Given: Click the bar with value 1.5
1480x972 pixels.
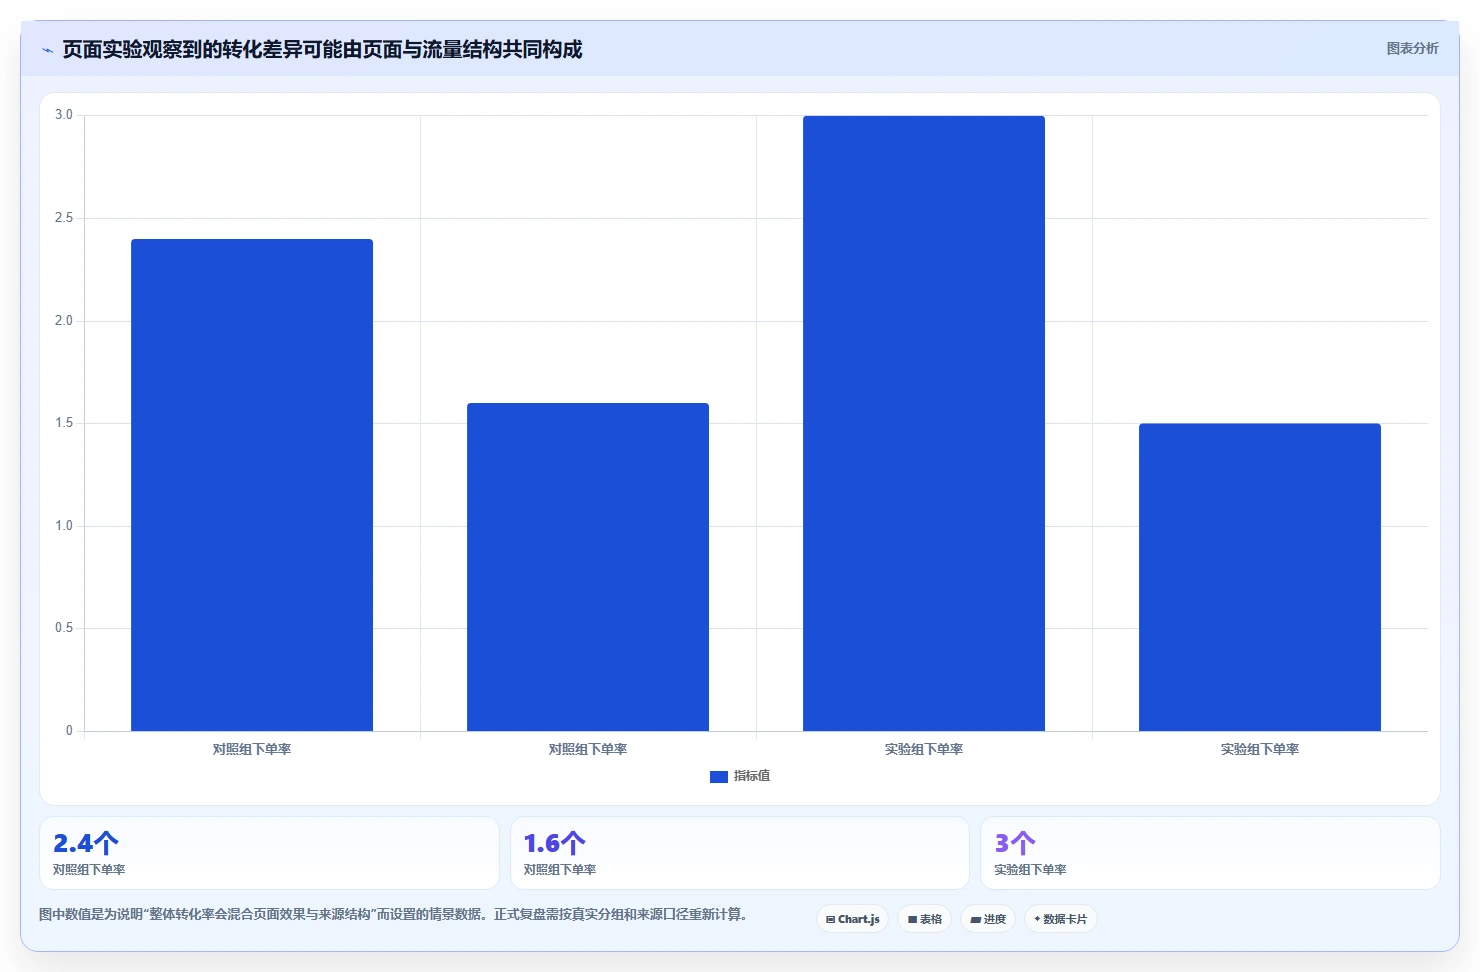Looking at the screenshot, I should [x=1260, y=577].
